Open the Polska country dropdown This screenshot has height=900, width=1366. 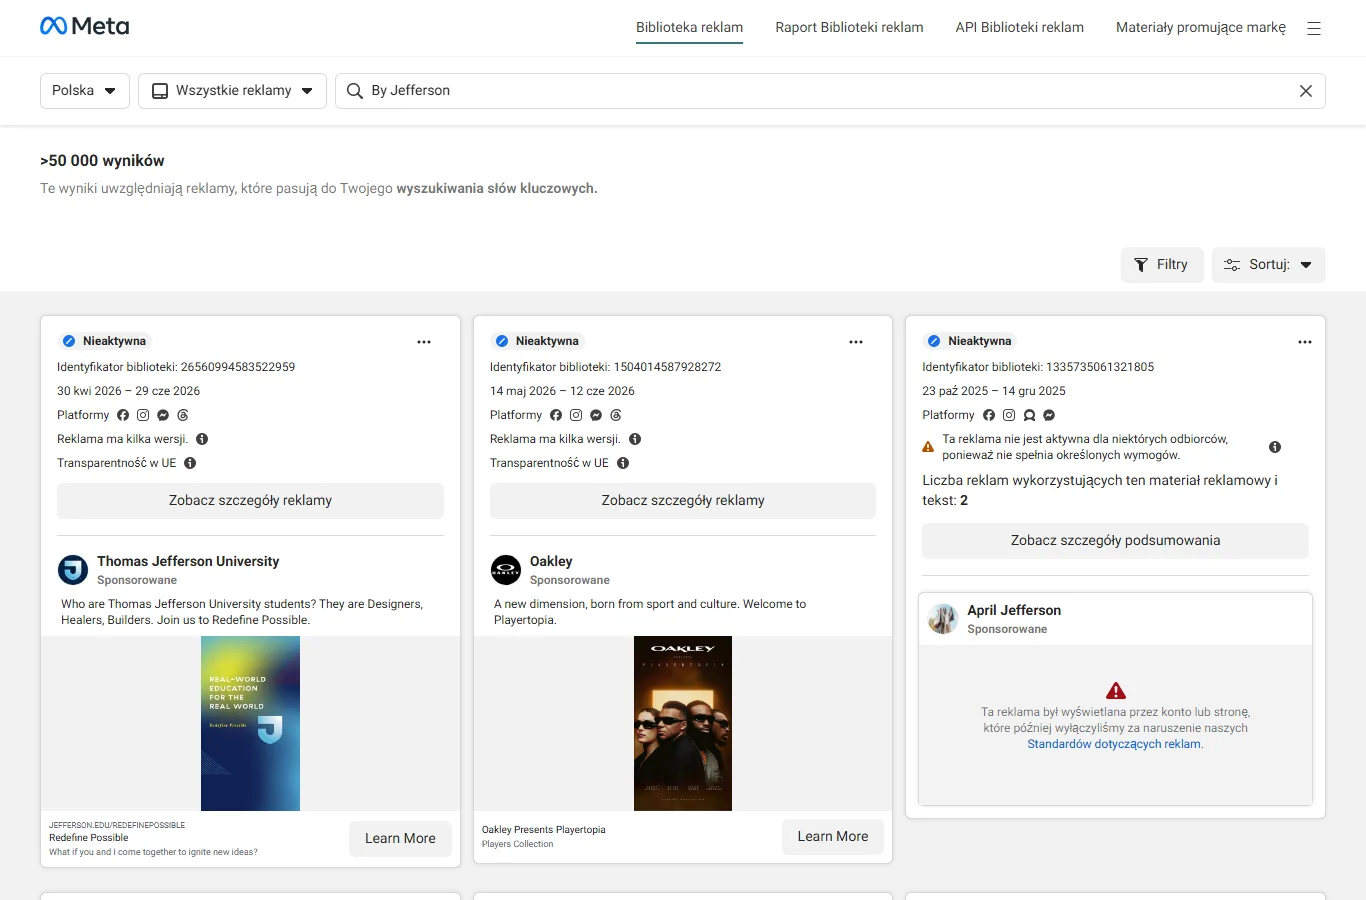[85, 91]
